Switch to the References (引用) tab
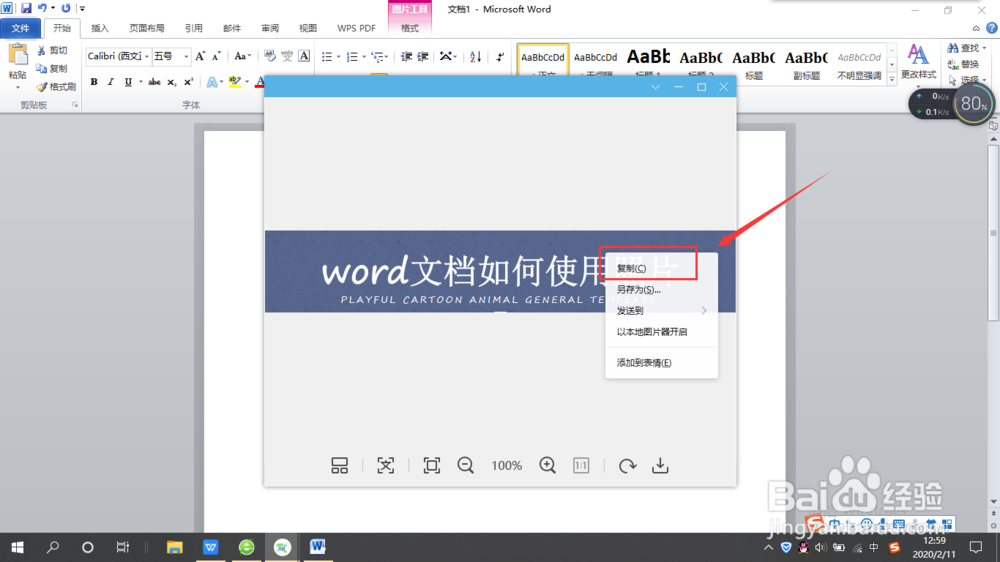 coord(193,28)
